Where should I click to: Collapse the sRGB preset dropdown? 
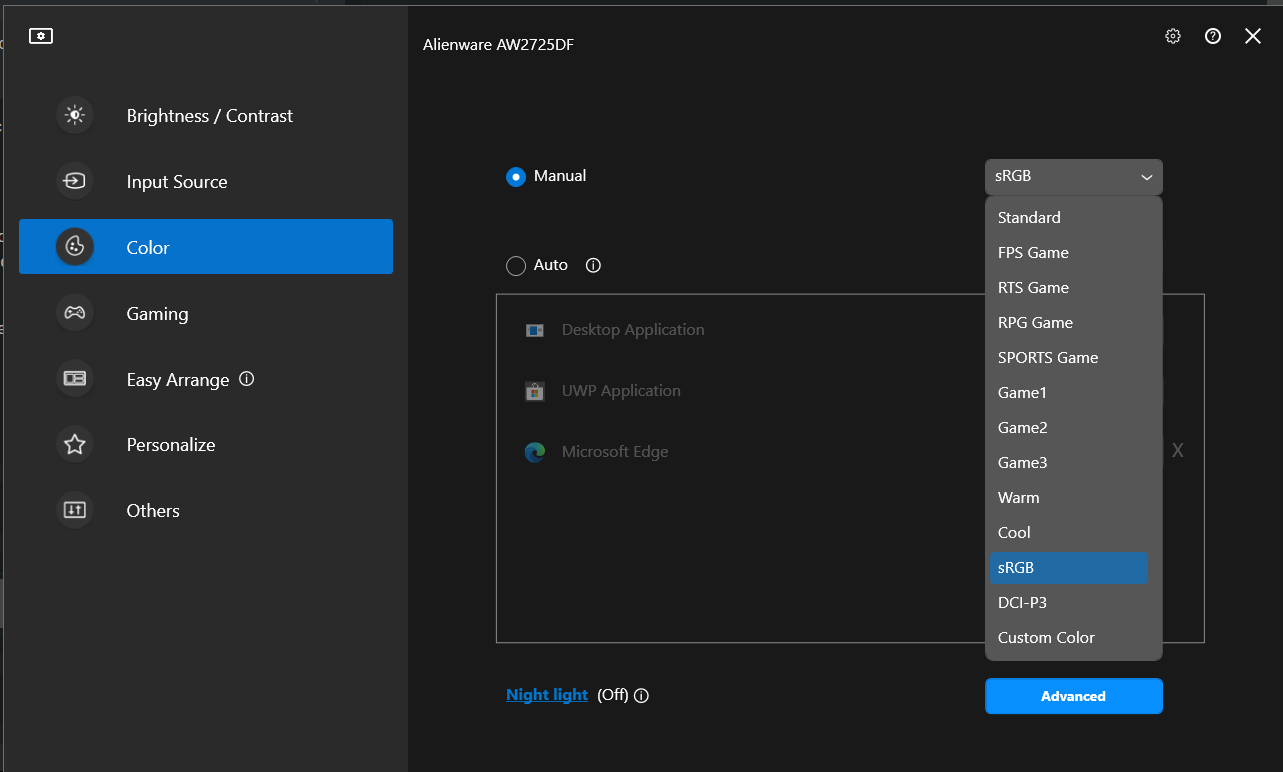tap(1074, 176)
